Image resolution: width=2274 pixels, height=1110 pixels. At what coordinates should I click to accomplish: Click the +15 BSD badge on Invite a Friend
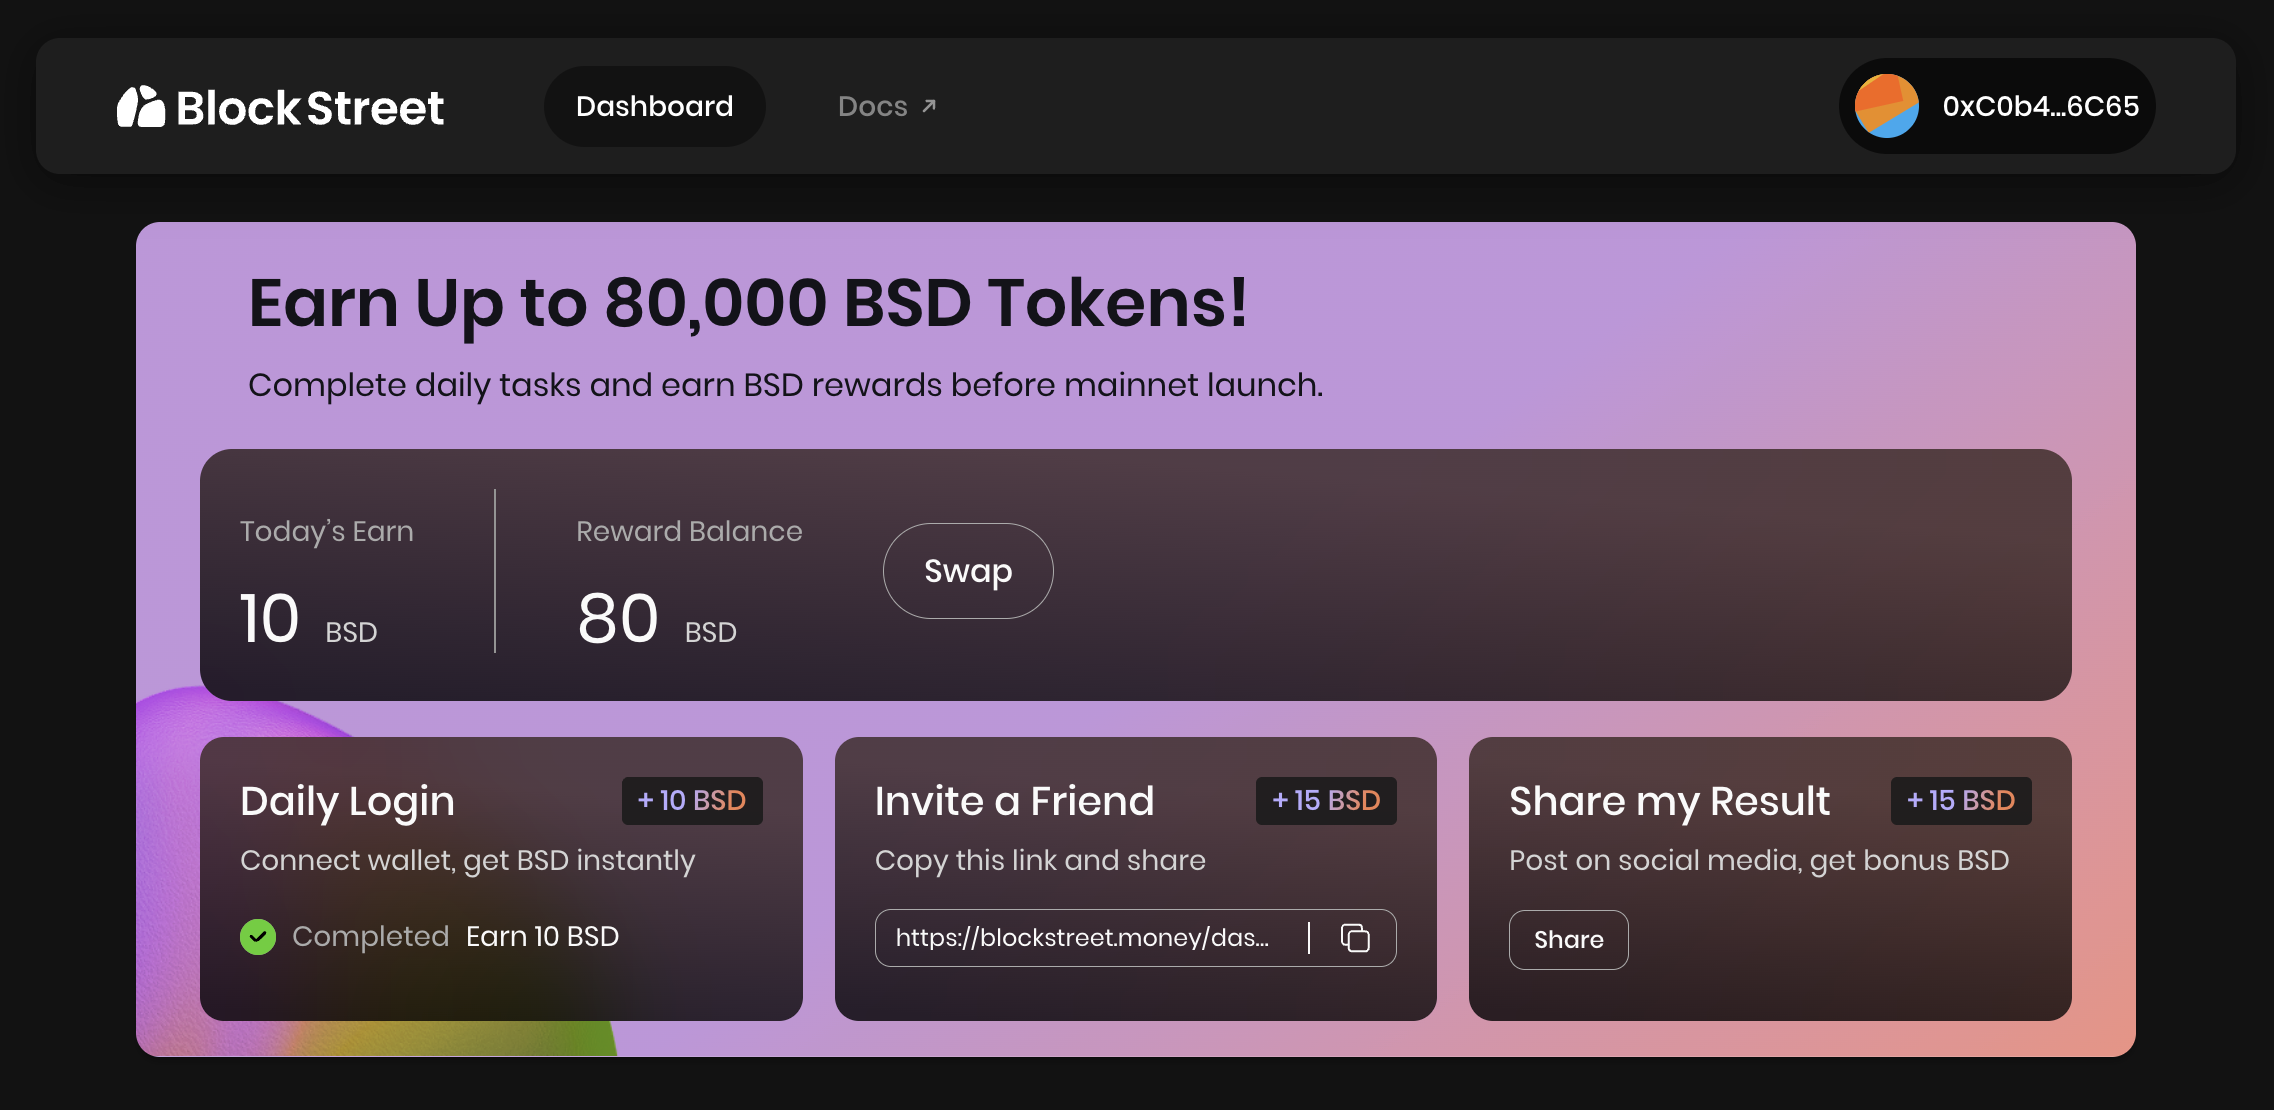pos(1326,801)
